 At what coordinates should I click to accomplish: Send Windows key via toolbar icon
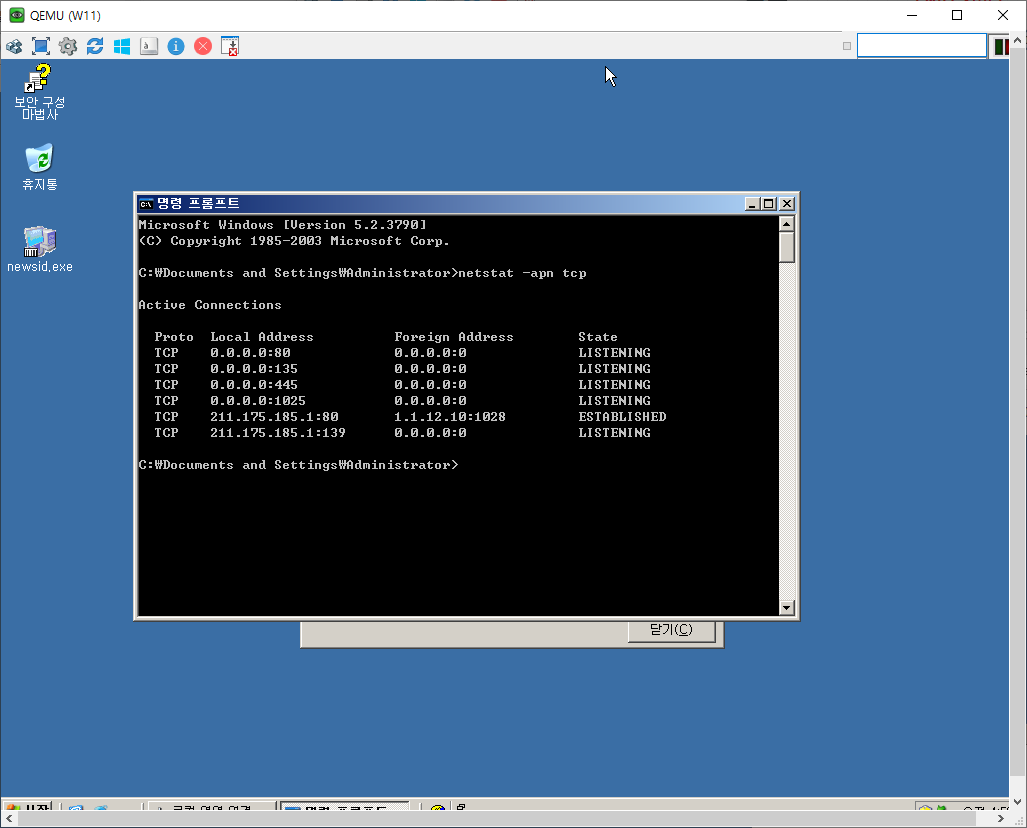click(122, 47)
